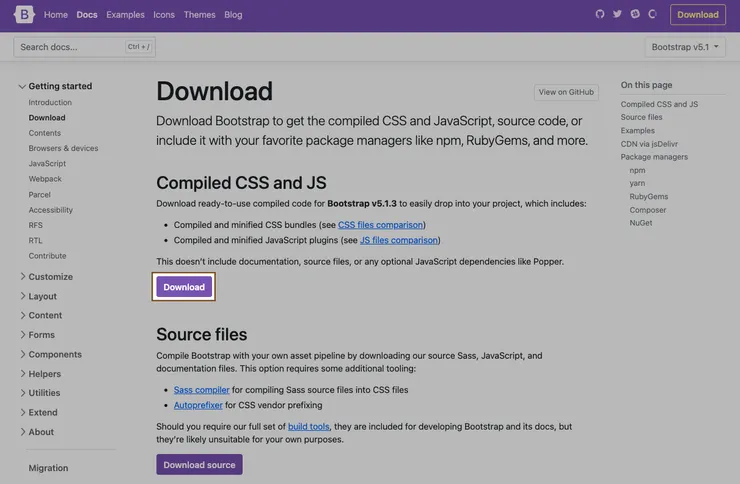This screenshot has height=484, width=740.
Task: Expand the Helpers sidebar section
Action: [x=41, y=374]
